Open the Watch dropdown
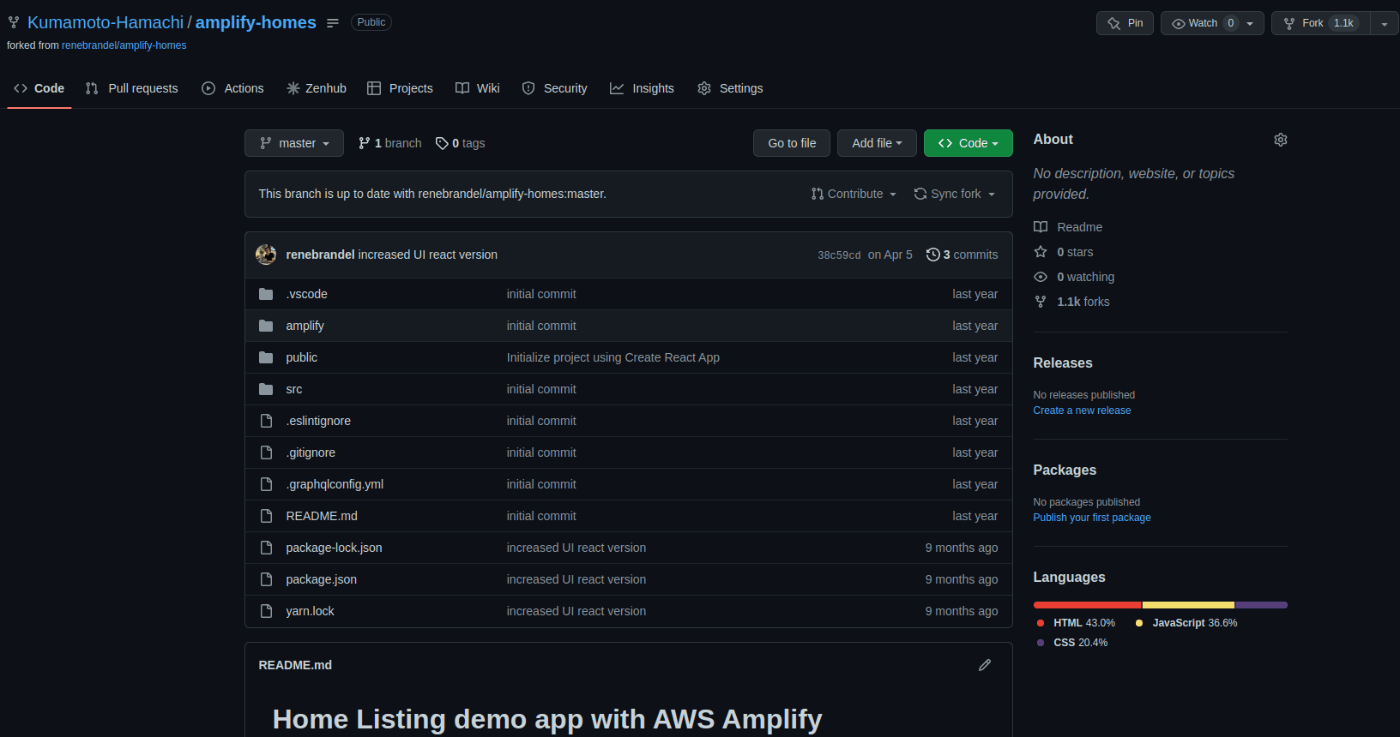The image size is (1400, 737). click(1212, 23)
